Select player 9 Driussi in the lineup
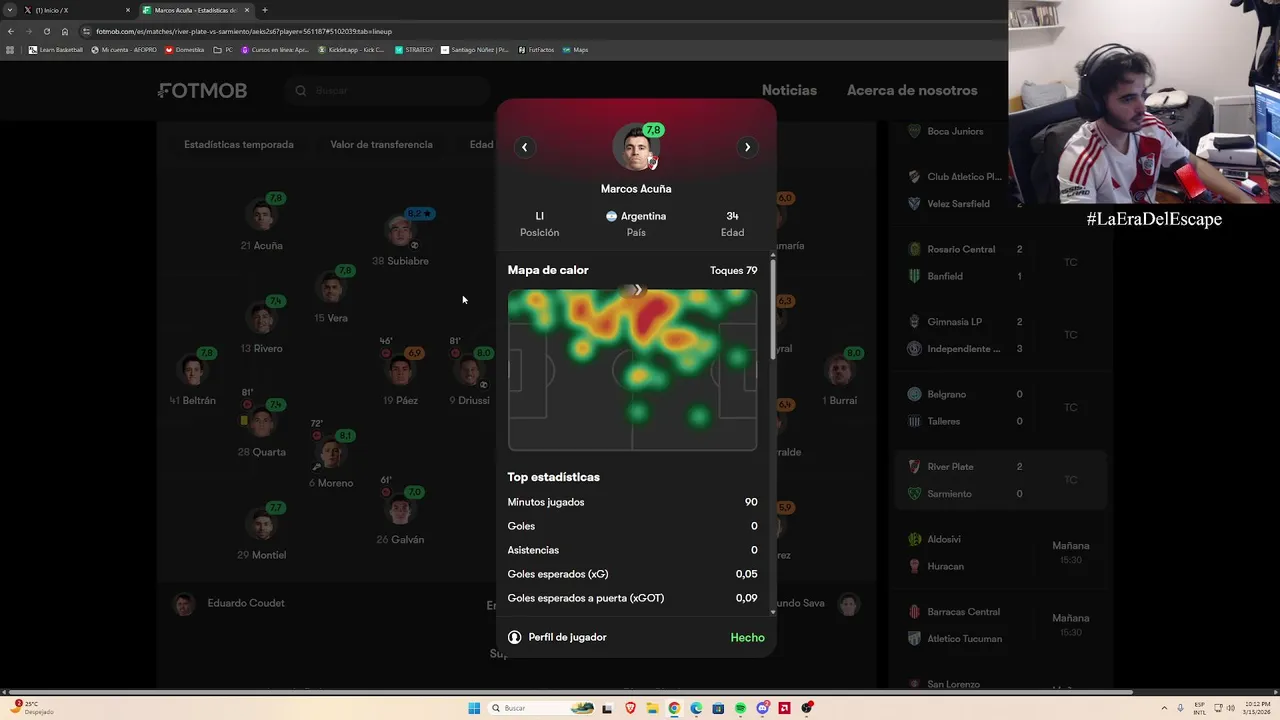The height and width of the screenshot is (720, 1280). coord(470,377)
